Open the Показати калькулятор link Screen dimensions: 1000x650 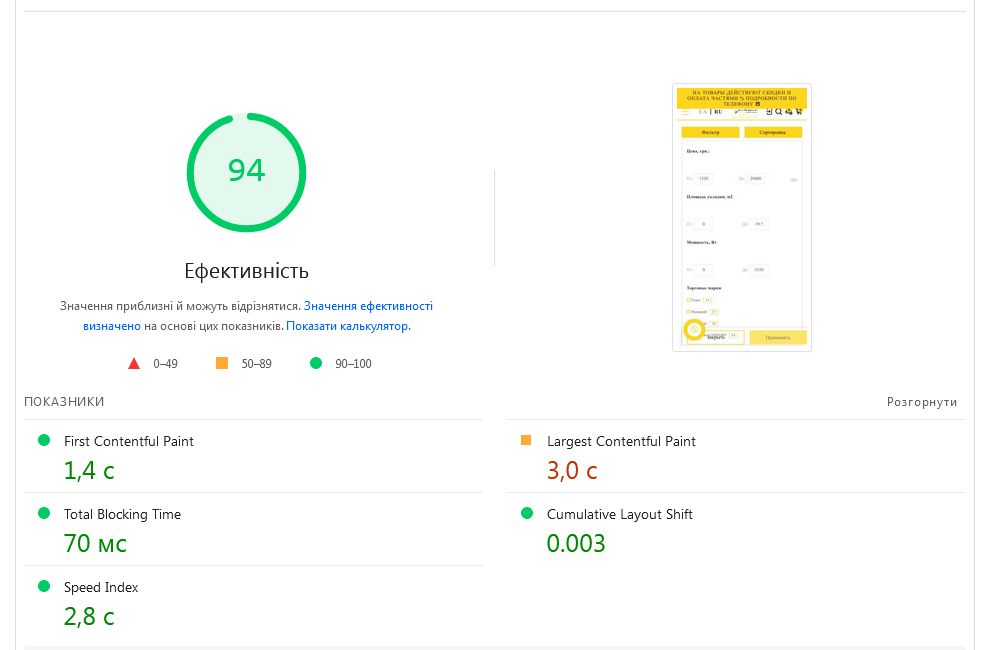tap(348, 326)
